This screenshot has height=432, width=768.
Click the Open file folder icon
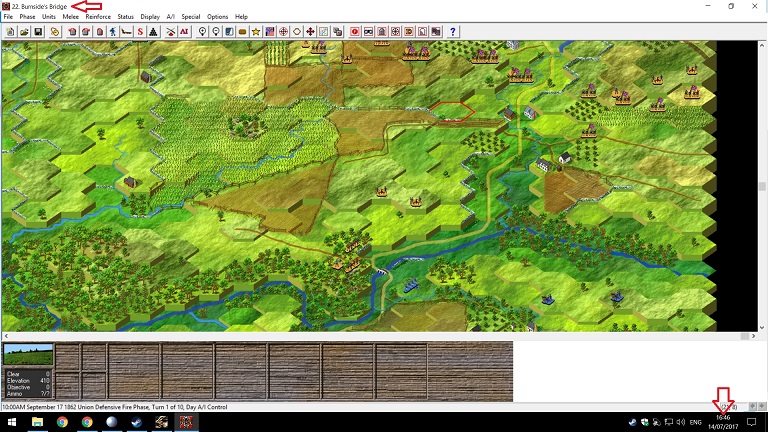pos(24,32)
